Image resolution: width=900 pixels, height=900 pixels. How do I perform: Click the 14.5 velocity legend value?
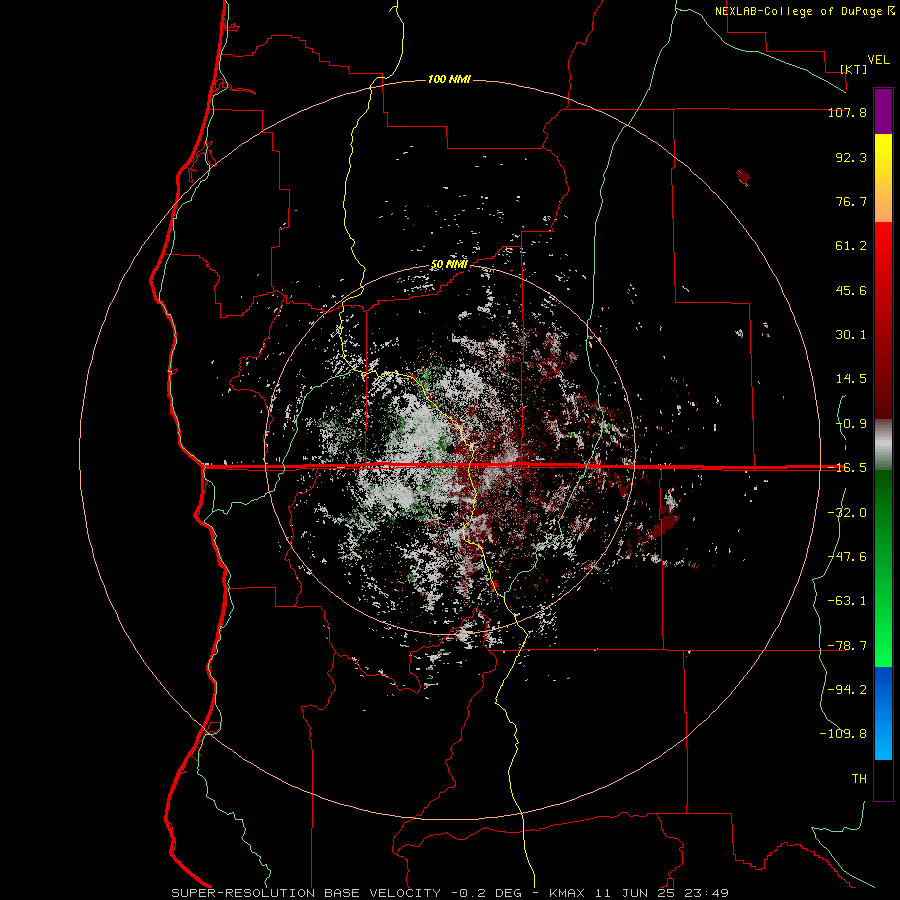[x=851, y=379]
